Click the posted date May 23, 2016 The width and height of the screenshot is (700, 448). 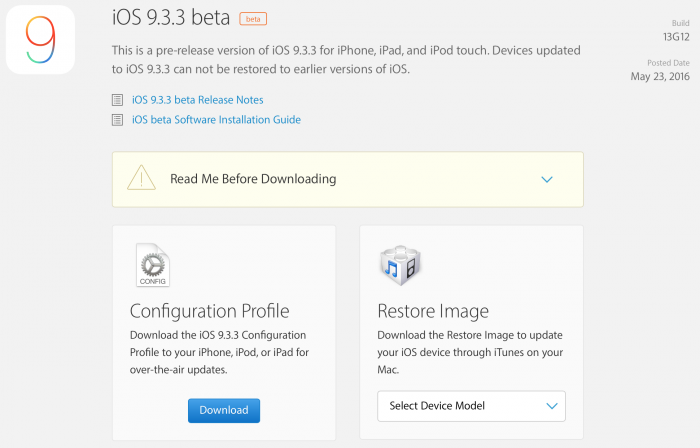(660, 76)
